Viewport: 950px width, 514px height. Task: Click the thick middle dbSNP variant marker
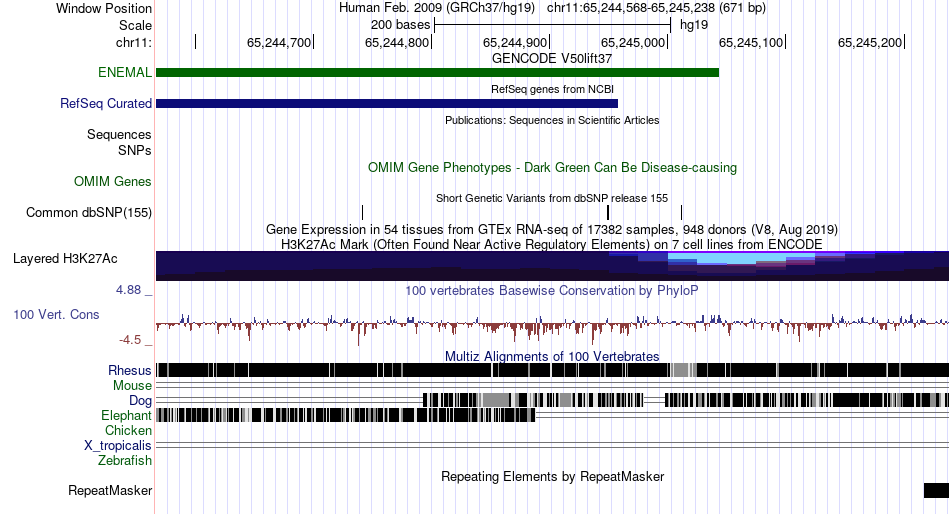point(608,212)
